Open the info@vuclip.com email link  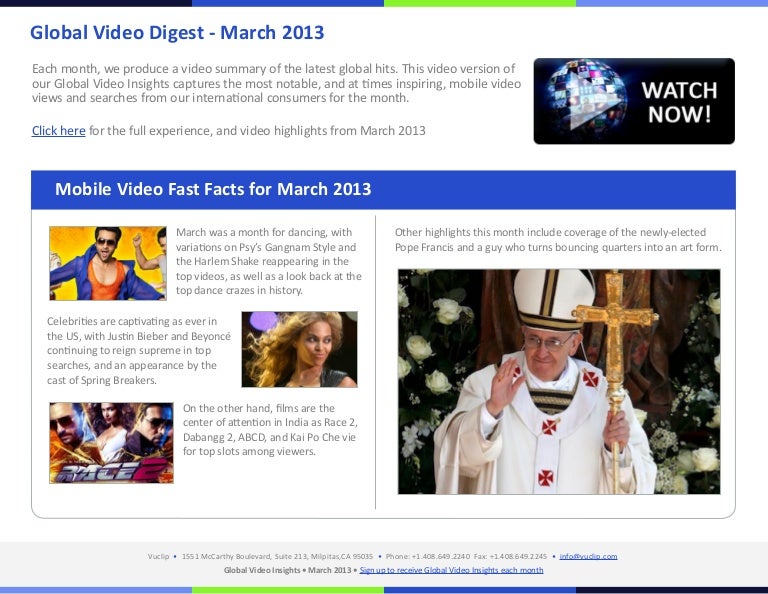tap(588, 556)
